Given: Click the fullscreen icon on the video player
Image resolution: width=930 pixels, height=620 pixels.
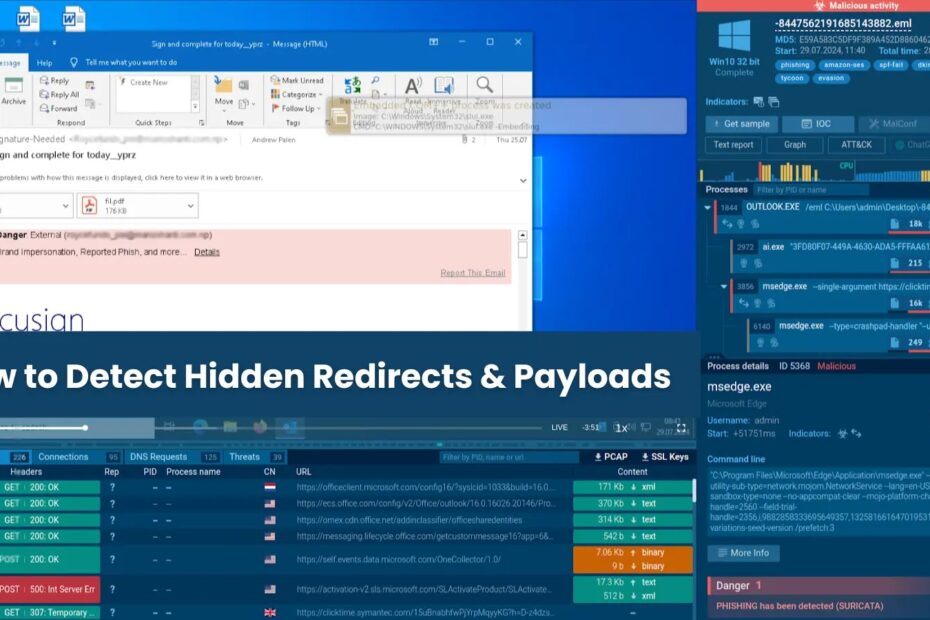Looking at the screenshot, I should (x=682, y=427).
